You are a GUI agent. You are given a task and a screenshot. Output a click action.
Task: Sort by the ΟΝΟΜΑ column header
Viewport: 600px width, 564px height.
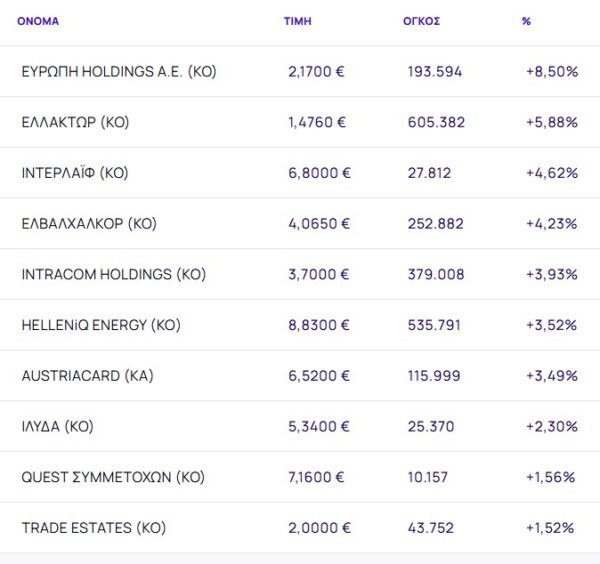pyautogui.click(x=38, y=21)
